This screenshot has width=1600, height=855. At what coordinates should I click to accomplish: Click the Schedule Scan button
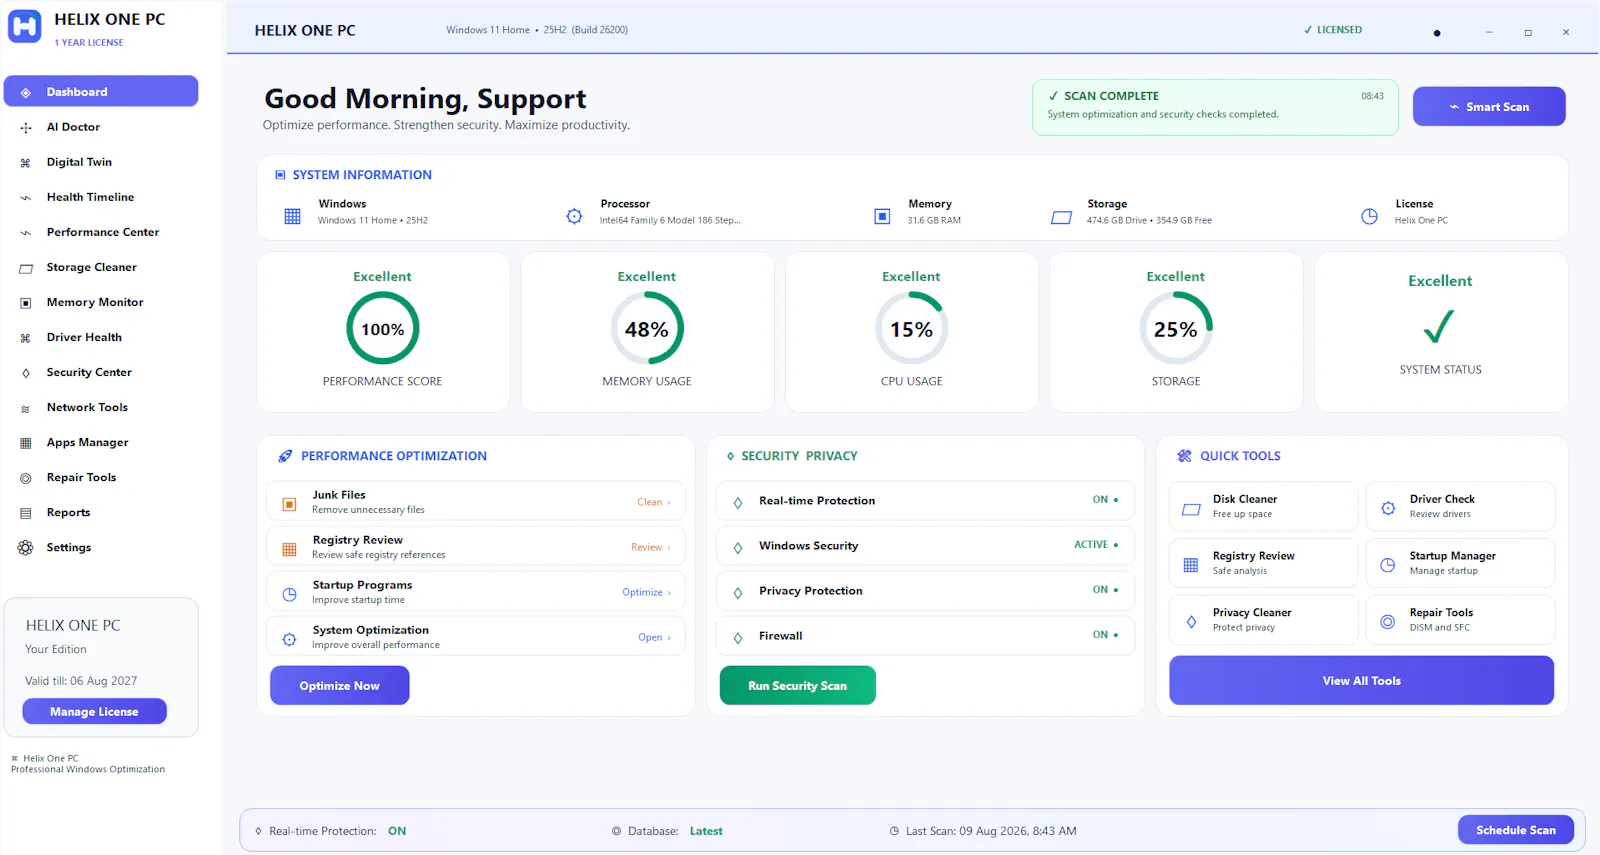[1516, 830]
